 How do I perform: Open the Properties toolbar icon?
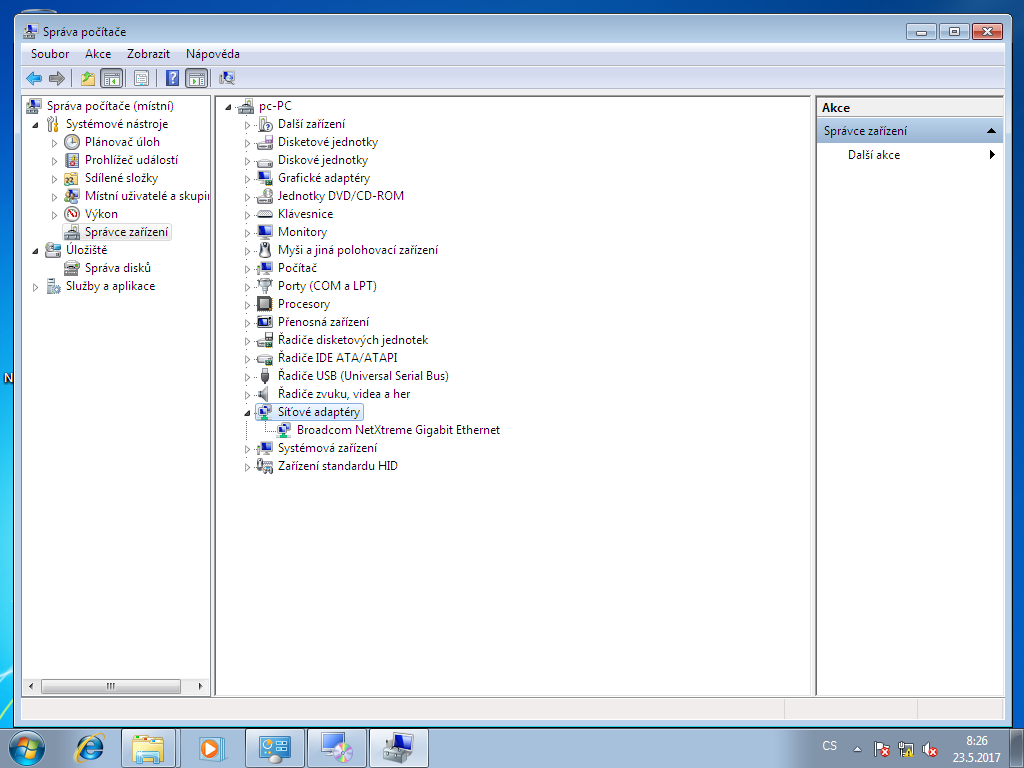pos(141,78)
